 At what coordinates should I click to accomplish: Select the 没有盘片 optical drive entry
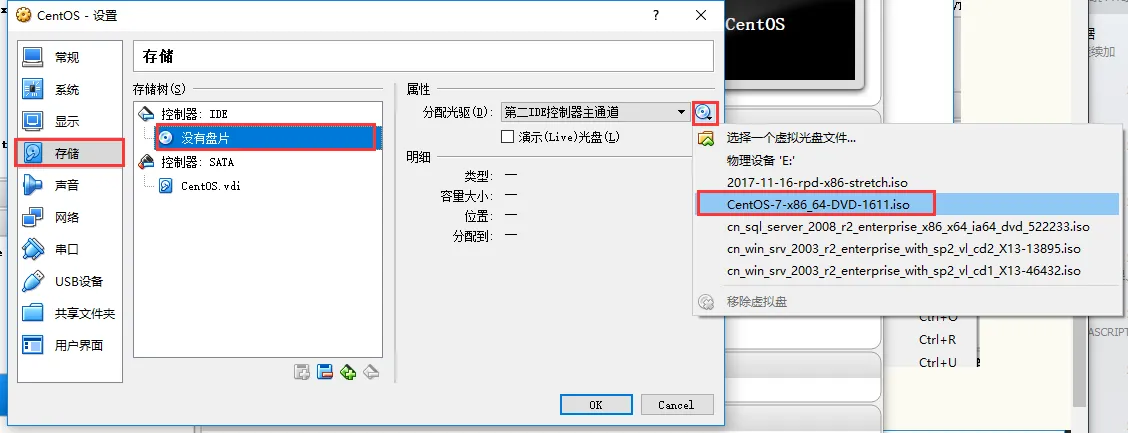[265, 137]
